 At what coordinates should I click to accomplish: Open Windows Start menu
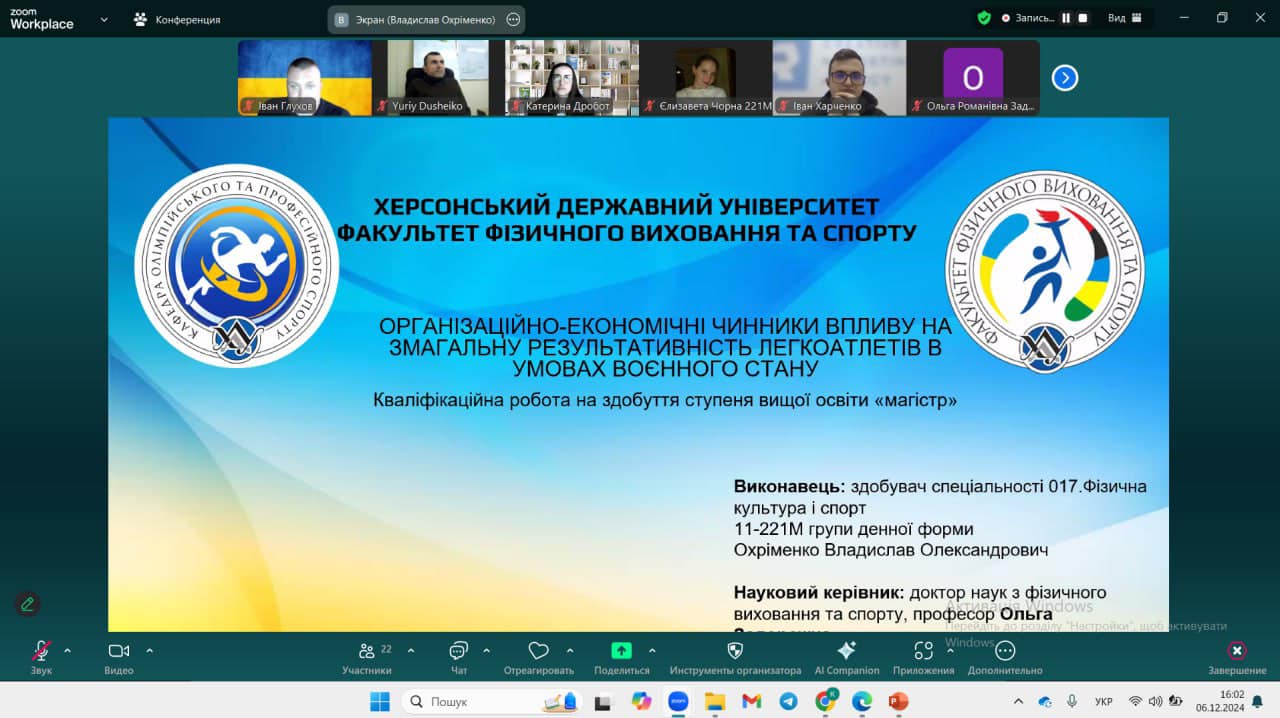[x=380, y=702]
